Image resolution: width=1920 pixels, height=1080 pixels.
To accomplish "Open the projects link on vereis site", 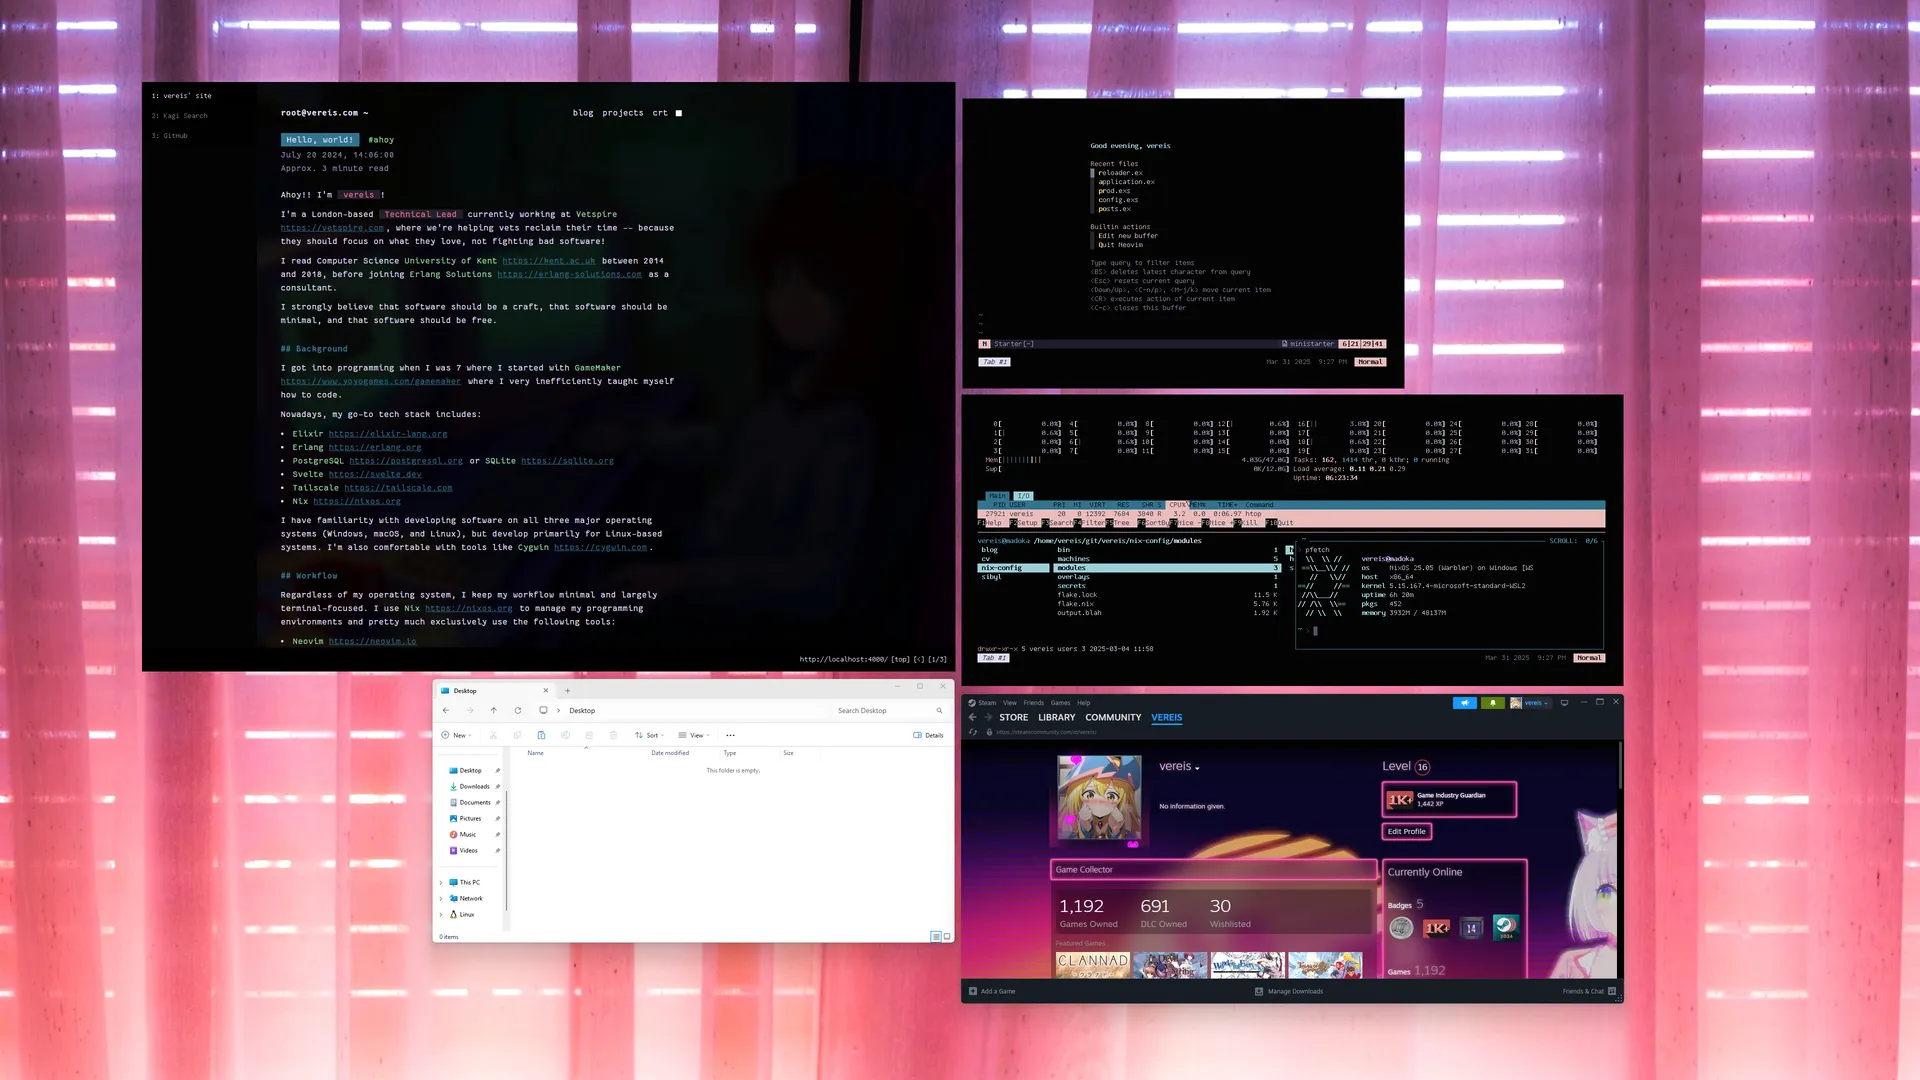I will click(x=622, y=113).
